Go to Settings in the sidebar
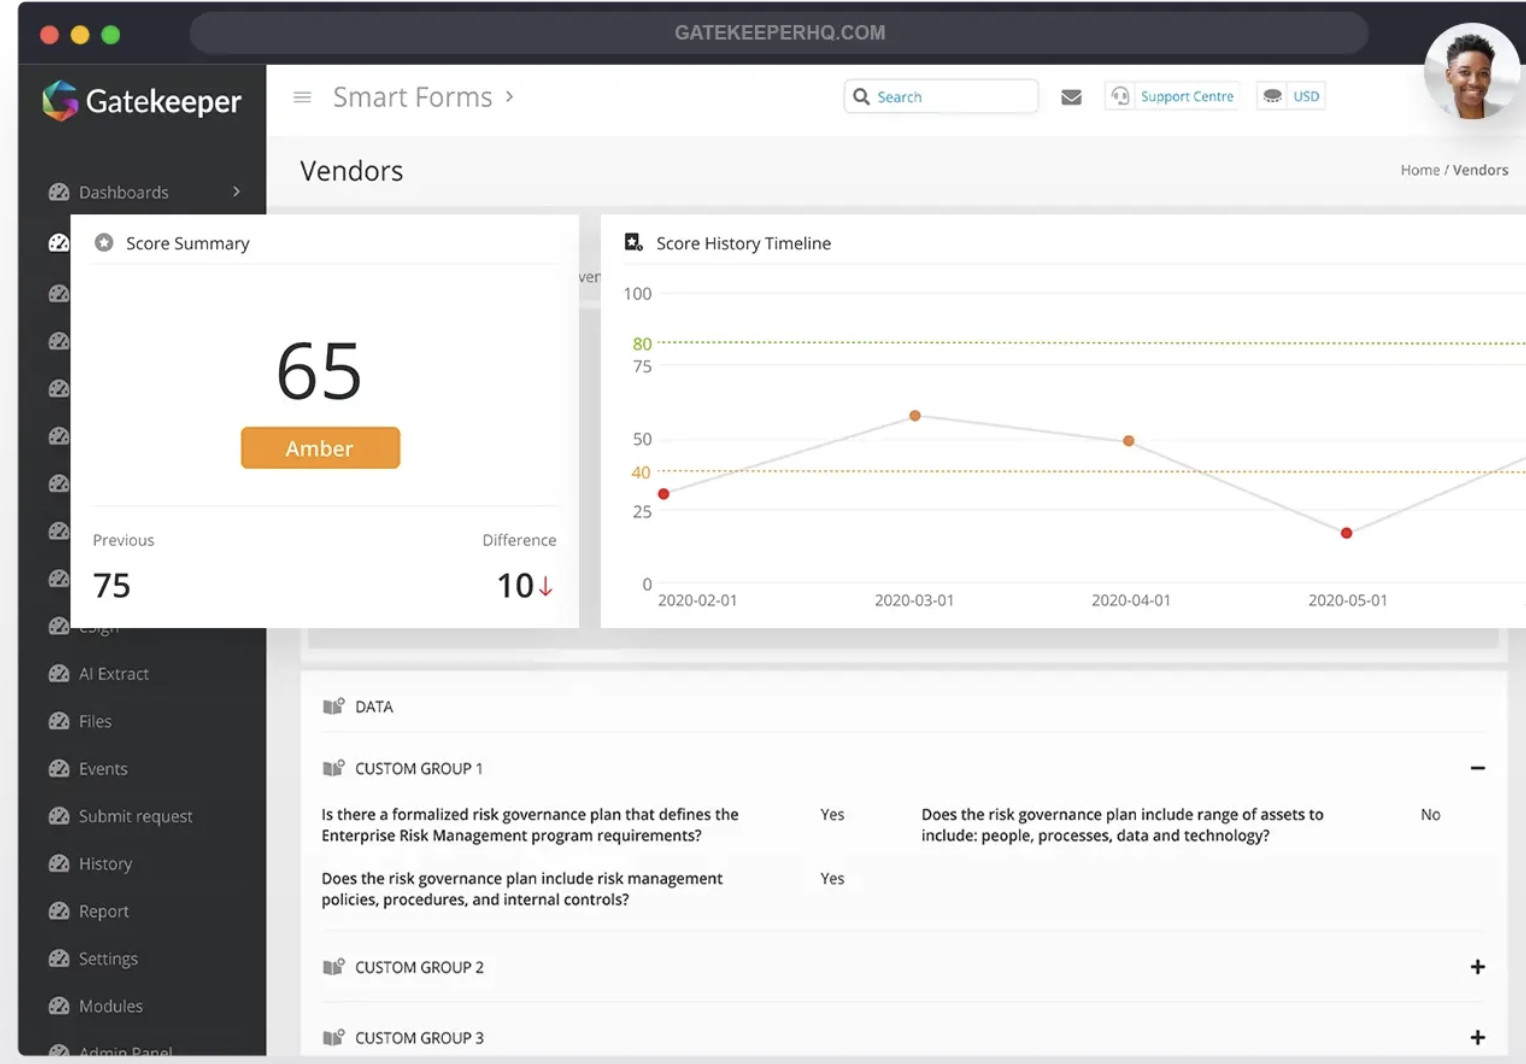1526x1064 pixels. pos(108,958)
